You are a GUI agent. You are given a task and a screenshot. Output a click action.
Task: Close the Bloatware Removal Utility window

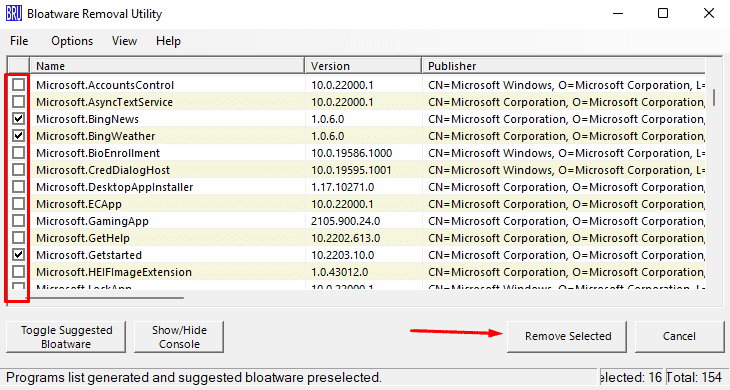709,13
